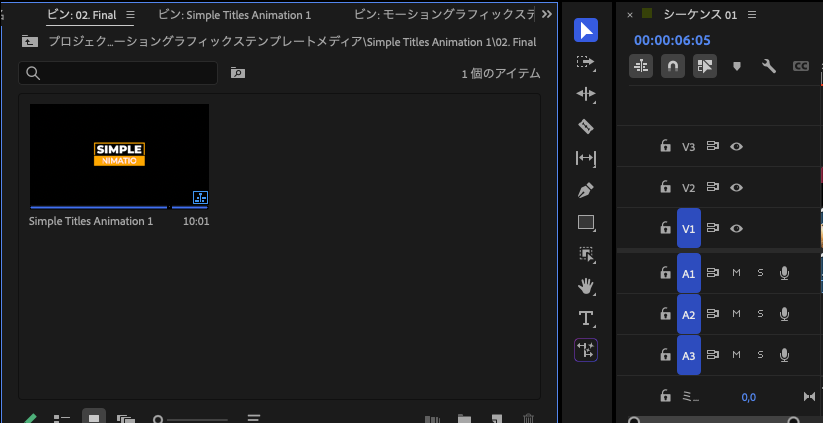Open timeline display settings wrench
823x423 pixels.
pyautogui.click(x=769, y=66)
